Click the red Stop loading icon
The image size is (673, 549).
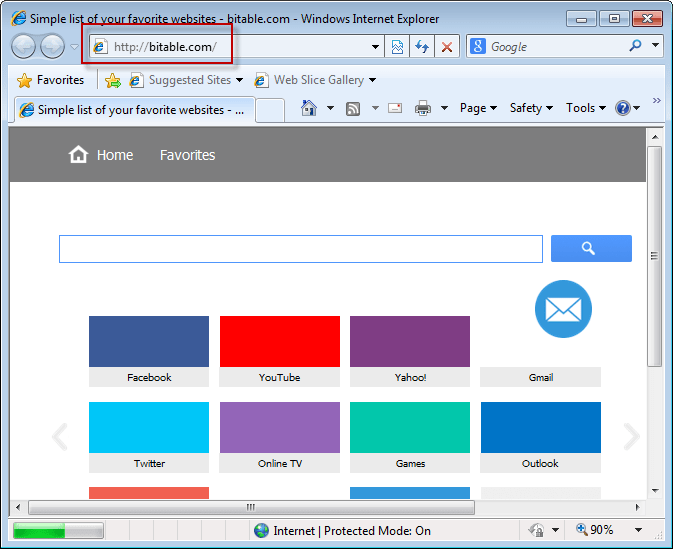[447, 47]
